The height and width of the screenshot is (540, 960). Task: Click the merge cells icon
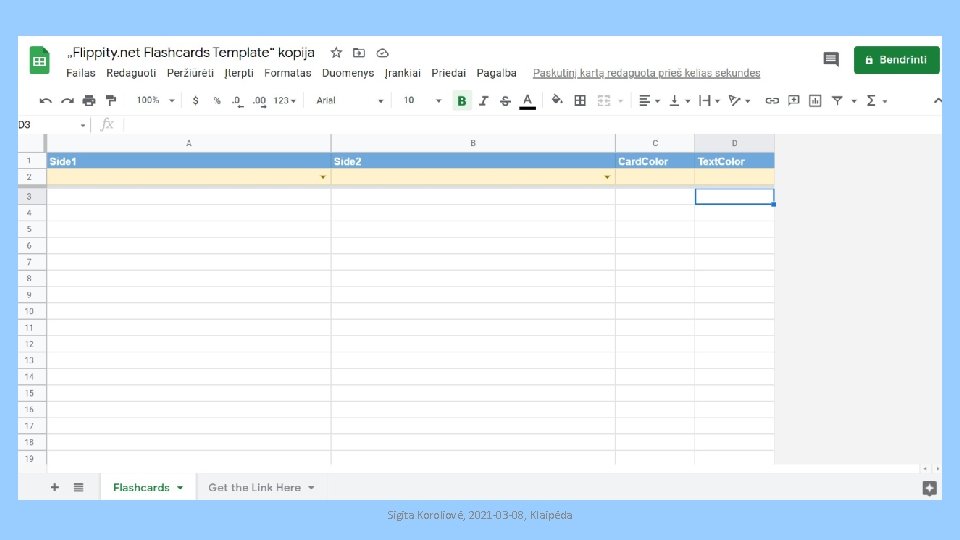tap(604, 100)
